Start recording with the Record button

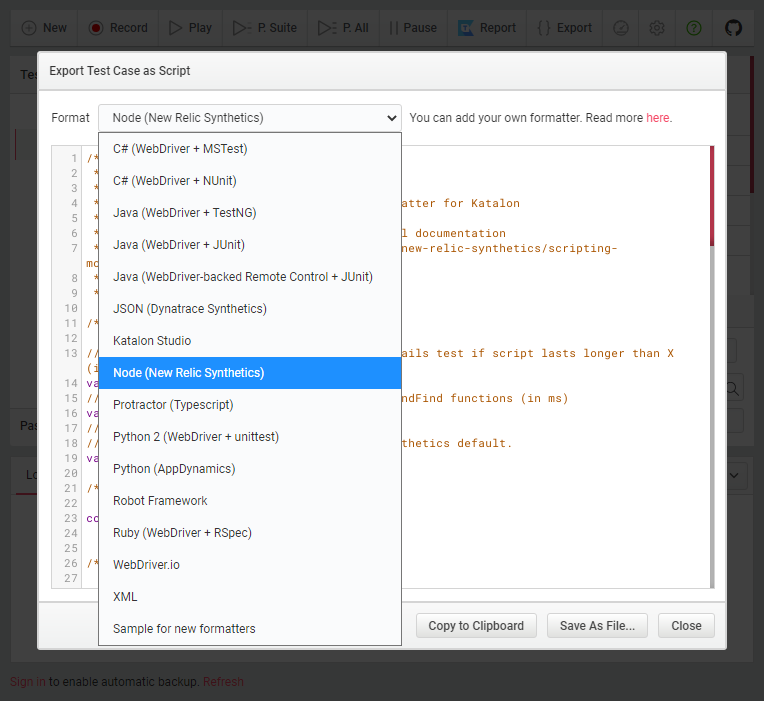click(118, 28)
